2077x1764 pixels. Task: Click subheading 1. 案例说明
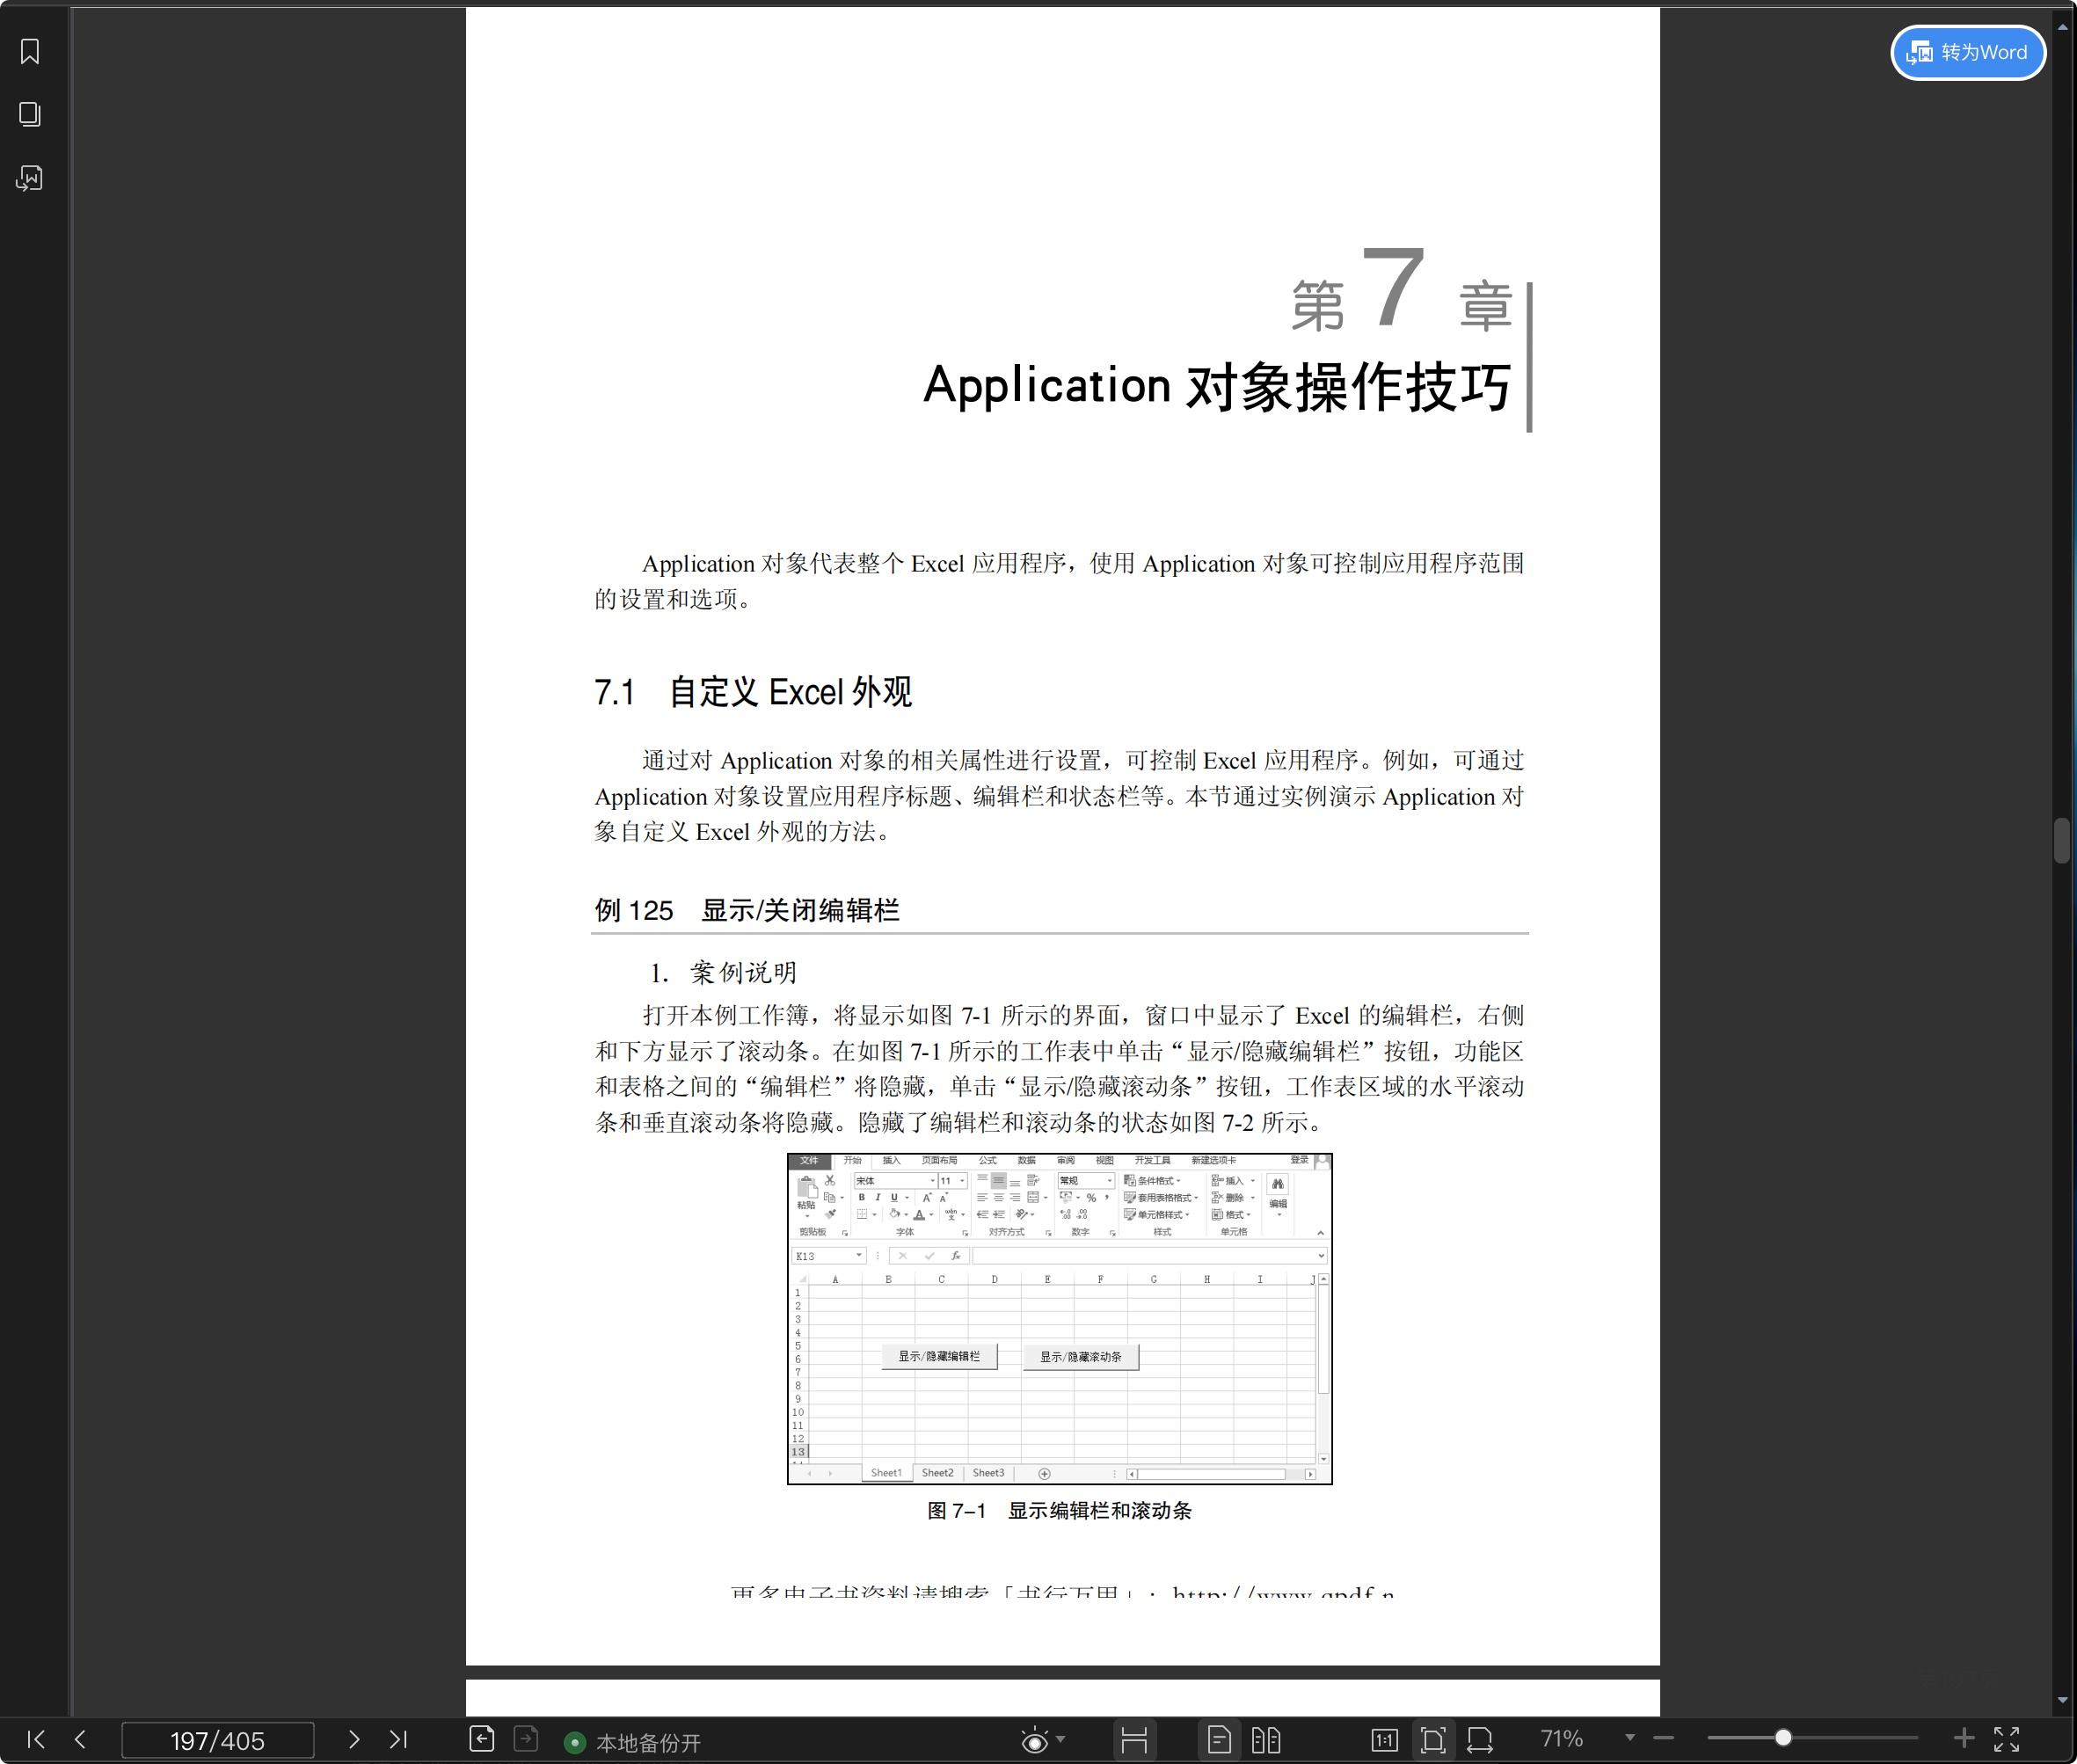[723, 972]
